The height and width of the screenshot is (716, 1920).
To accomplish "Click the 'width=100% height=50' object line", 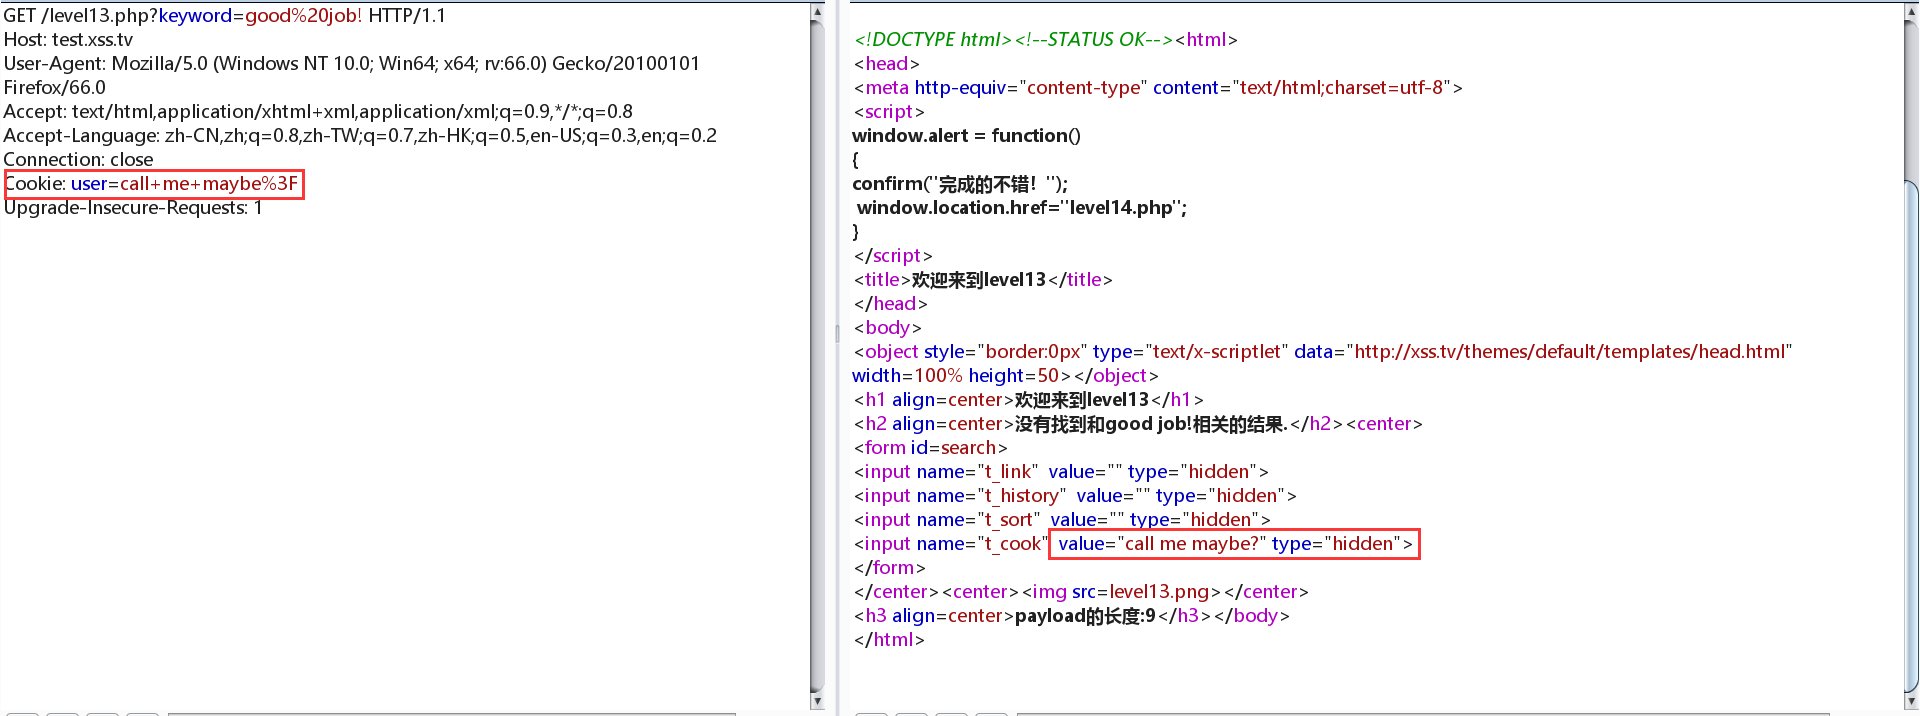I will click(1005, 376).
